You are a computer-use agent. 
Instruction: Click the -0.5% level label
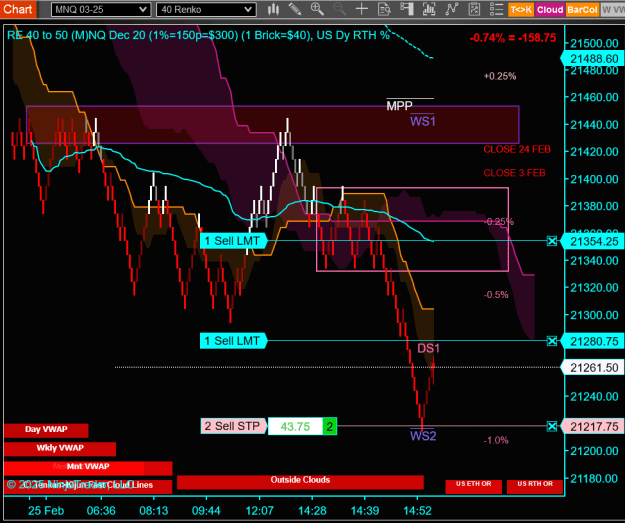496,295
